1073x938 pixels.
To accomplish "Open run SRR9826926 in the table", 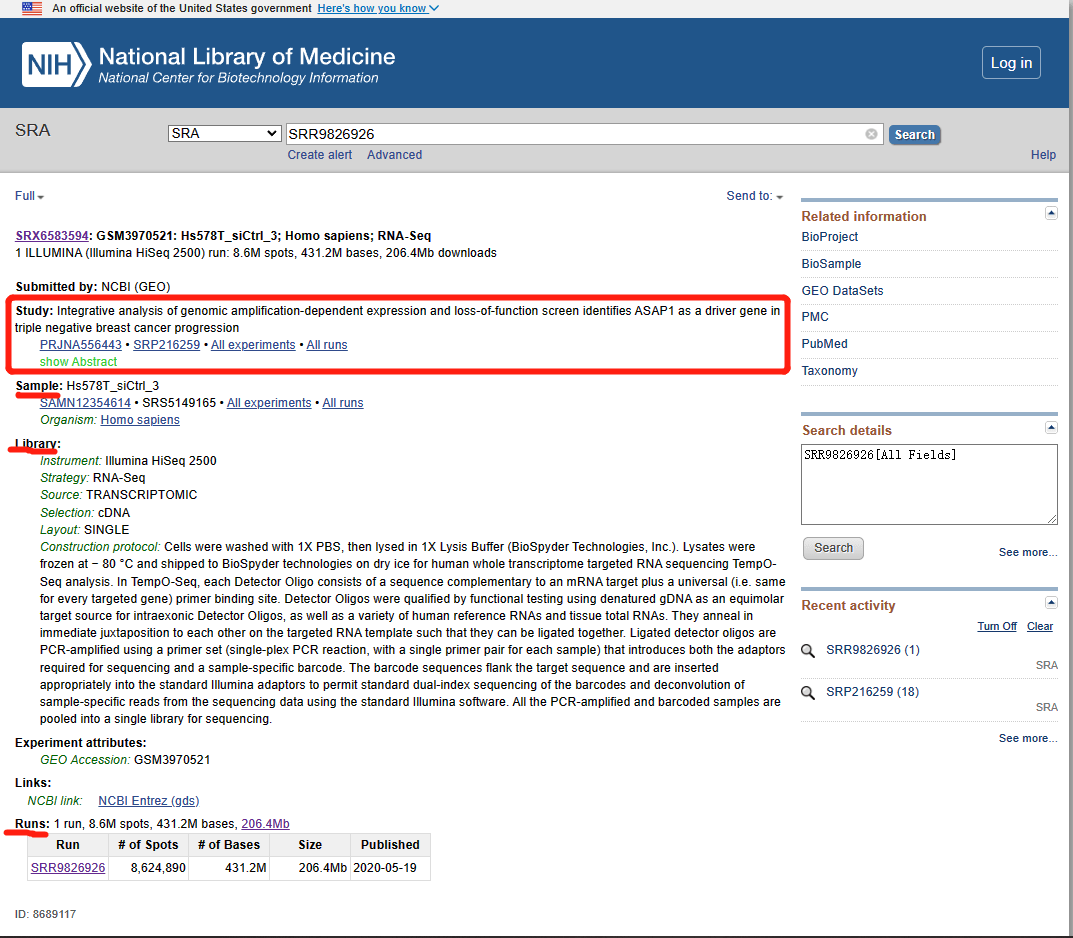I will pyautogui.click(x=68, y=868).
